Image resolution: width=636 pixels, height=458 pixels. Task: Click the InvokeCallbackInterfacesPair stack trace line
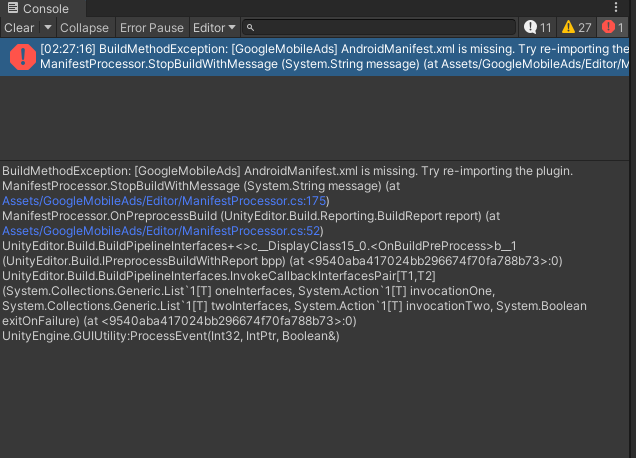[x=219, y=276]
